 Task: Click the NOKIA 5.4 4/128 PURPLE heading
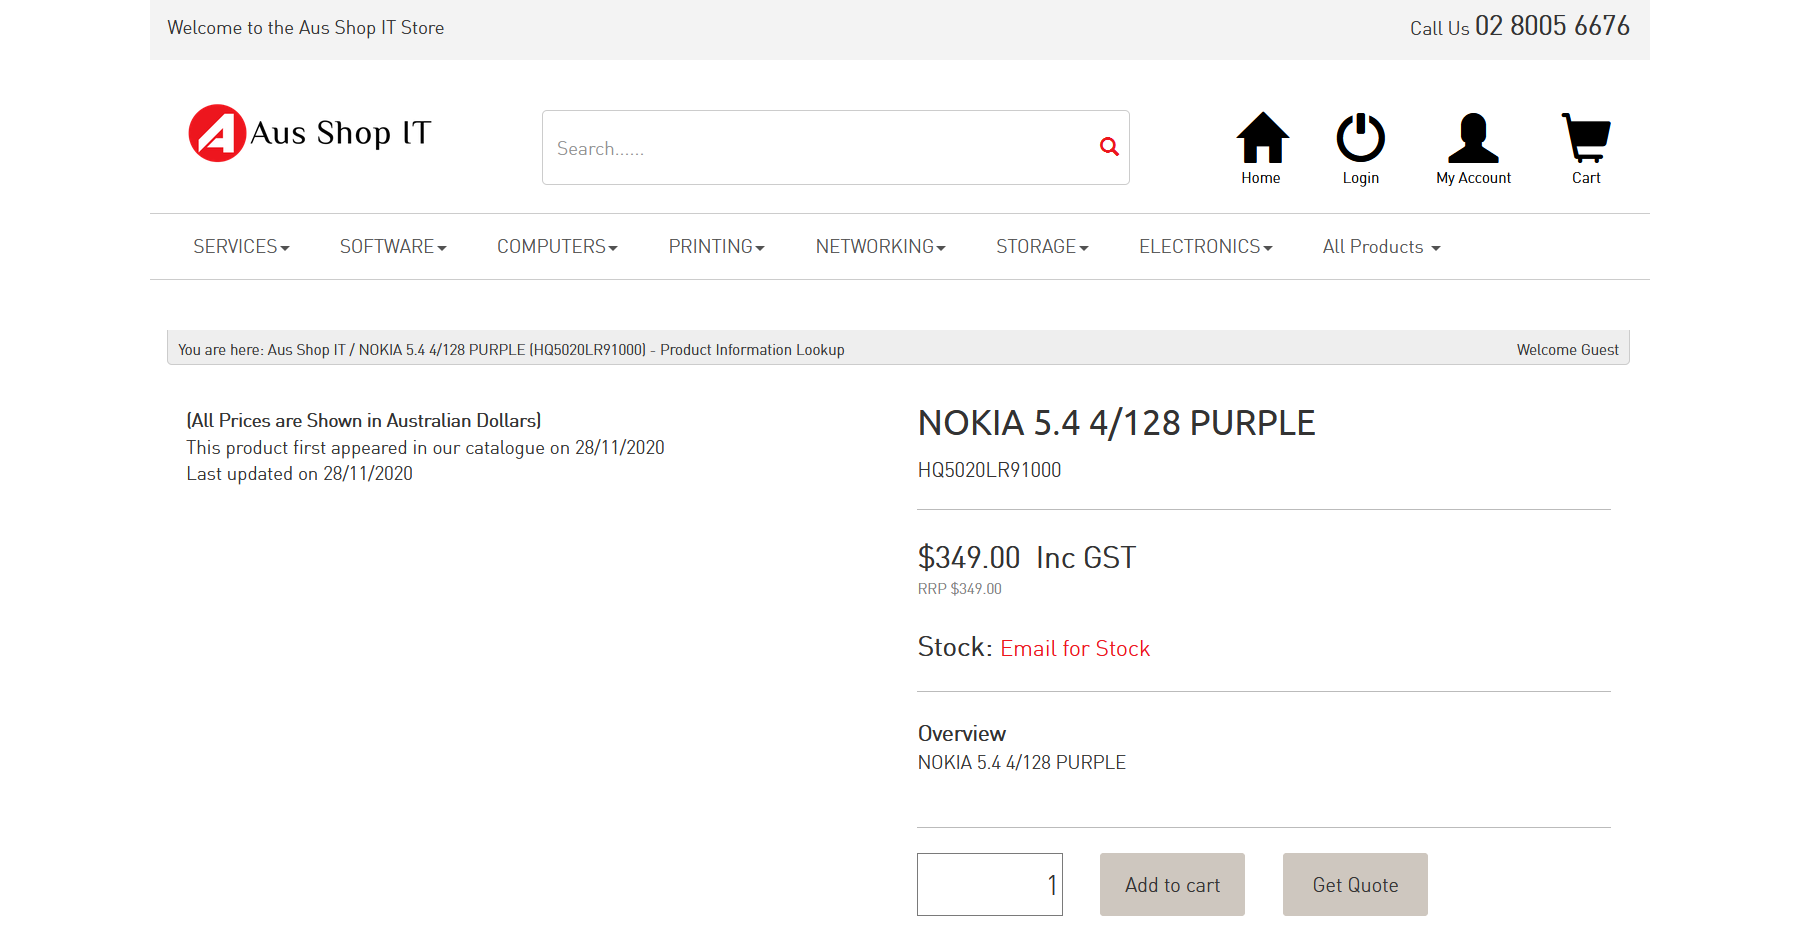click(1116, 423)
